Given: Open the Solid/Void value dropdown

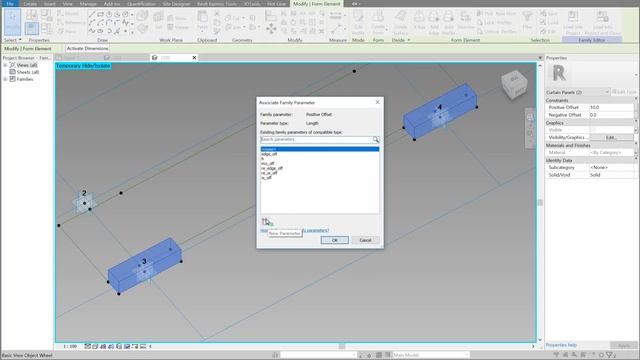Looking at the screenshot, I should 611,175.
